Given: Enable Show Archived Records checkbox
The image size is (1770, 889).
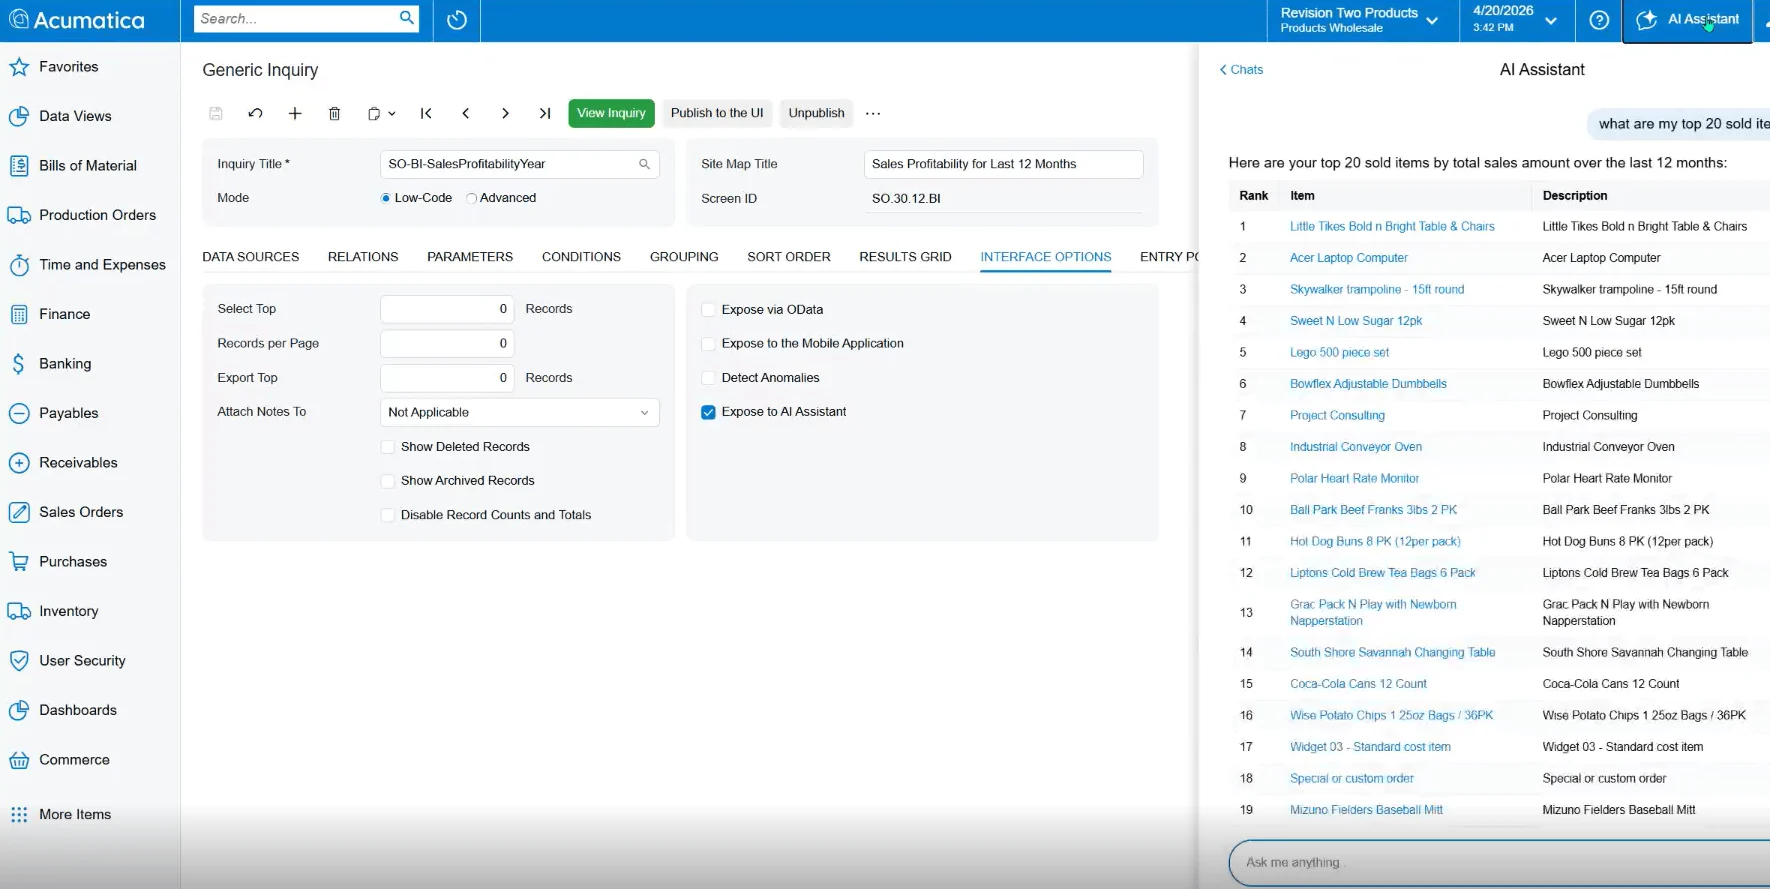Looking at the screenshot, I should [388, 481].
